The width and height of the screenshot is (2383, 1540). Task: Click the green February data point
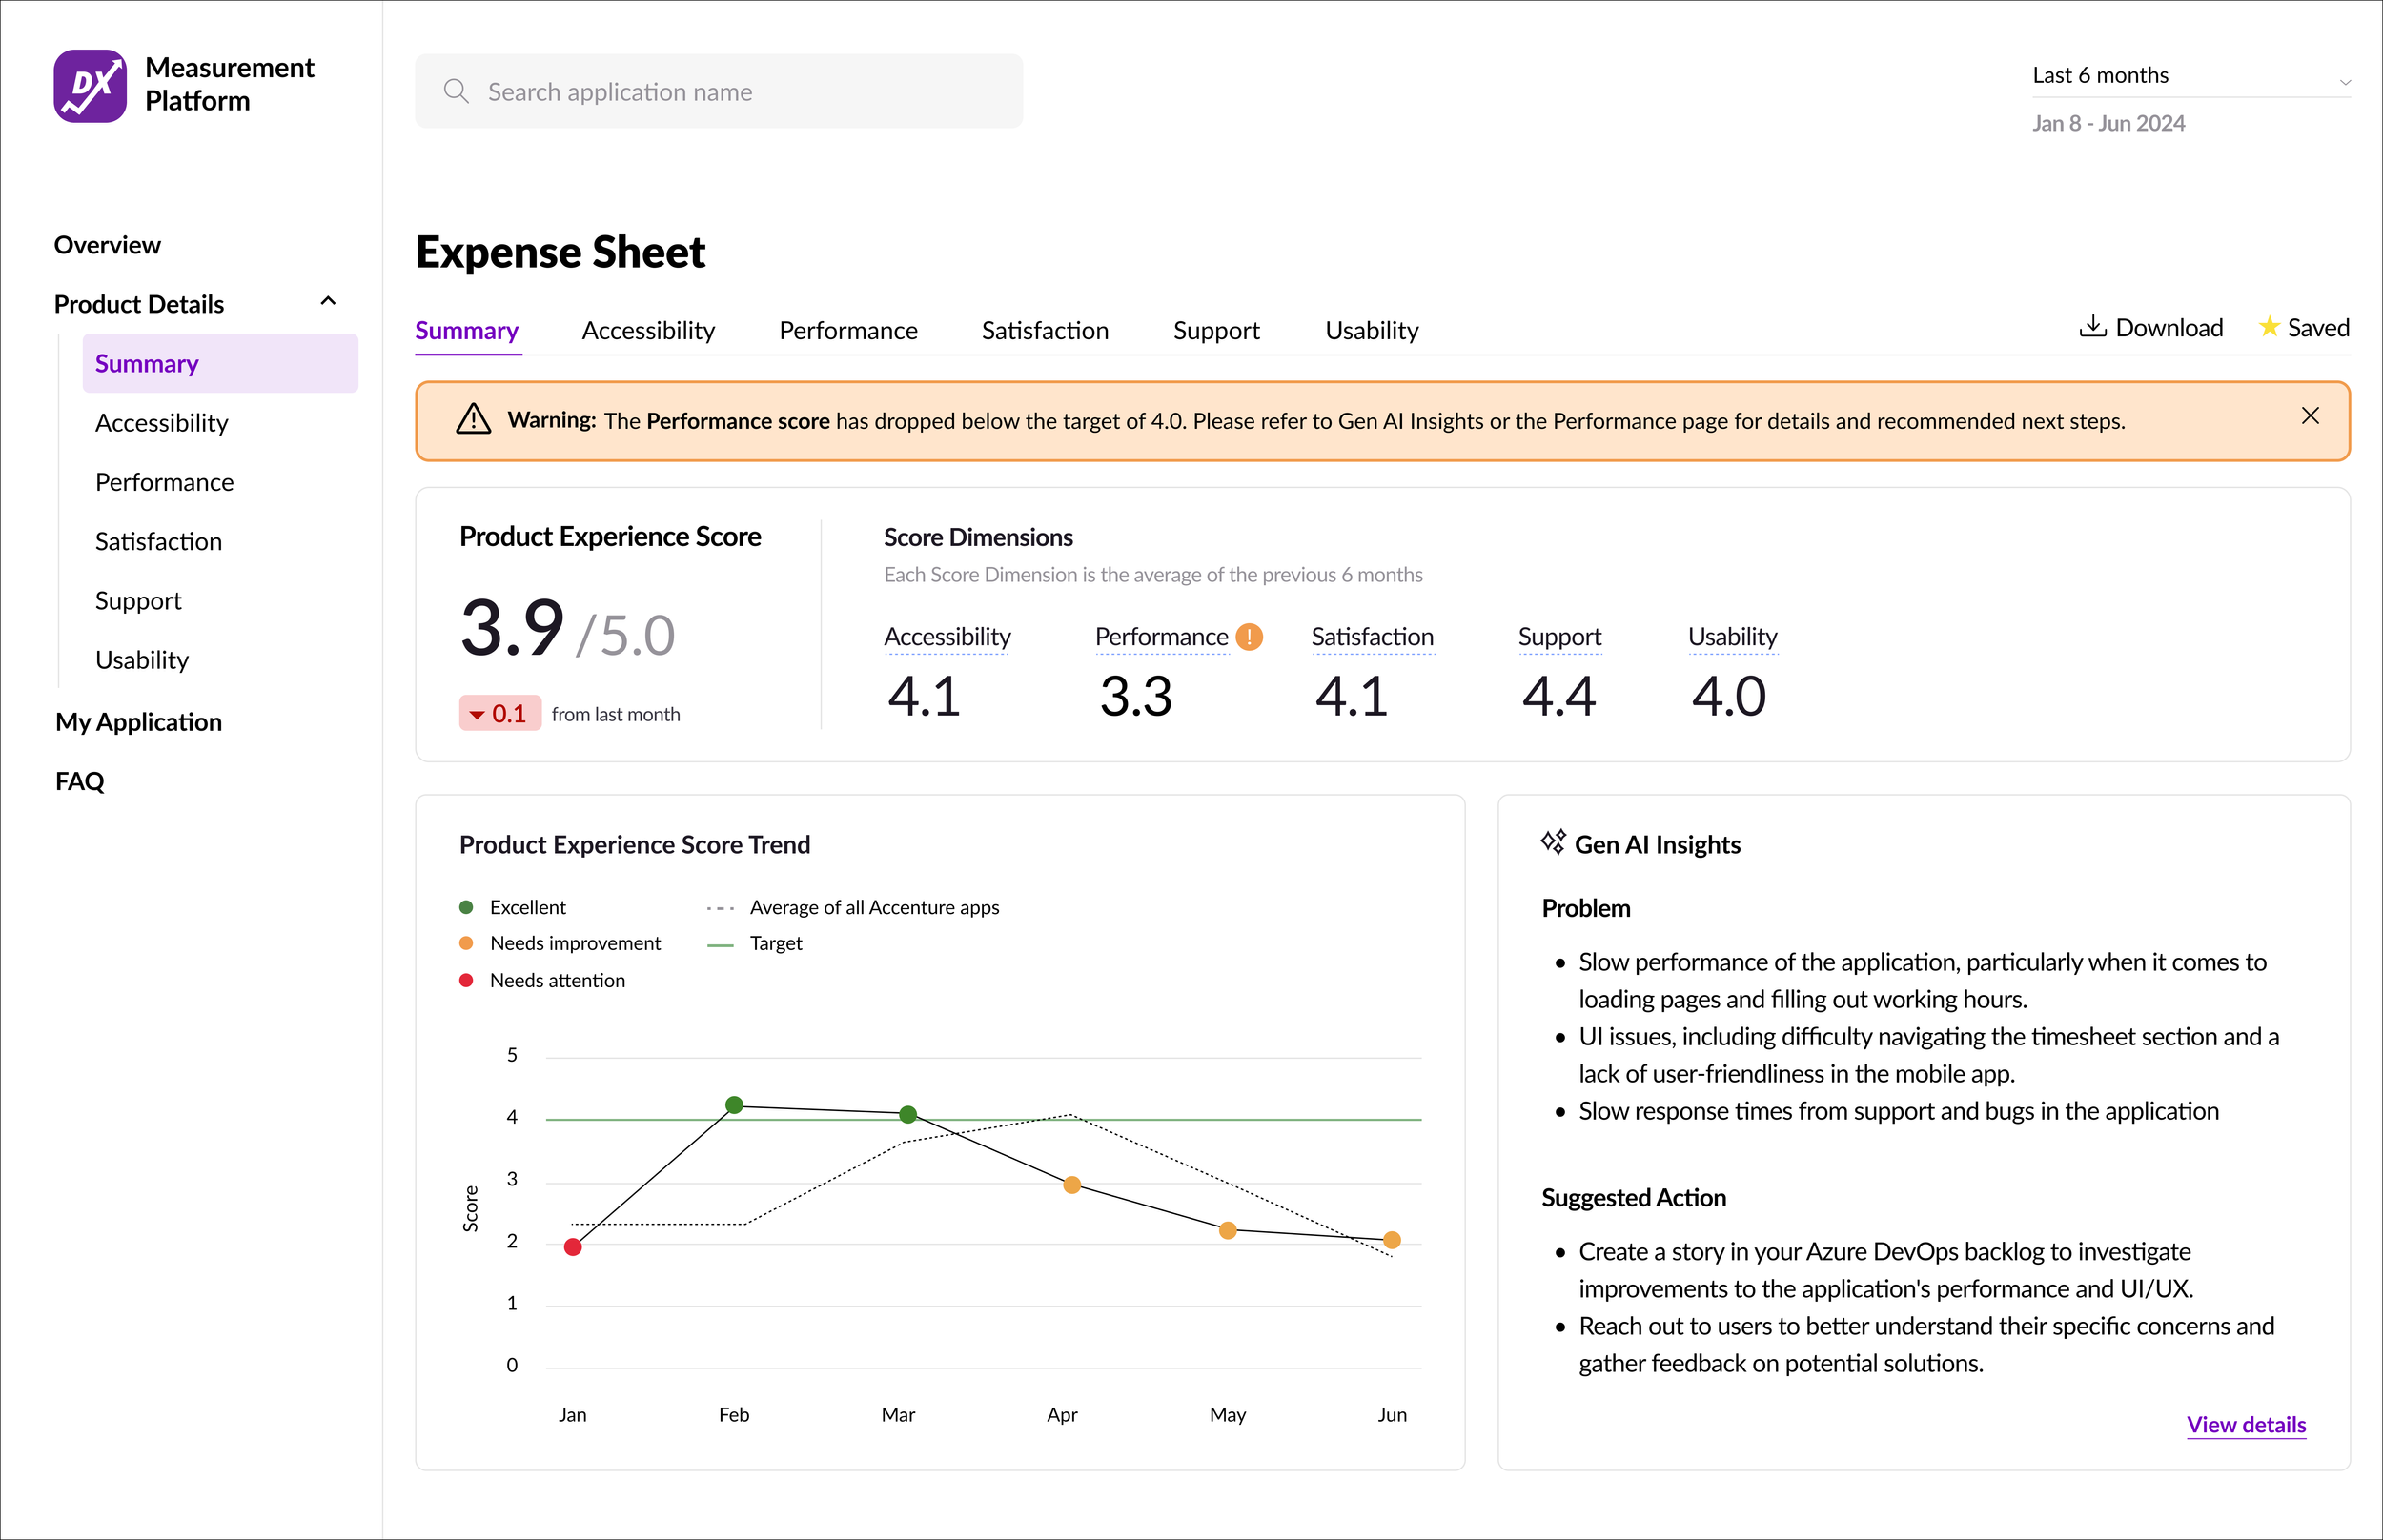(734, 1105)
